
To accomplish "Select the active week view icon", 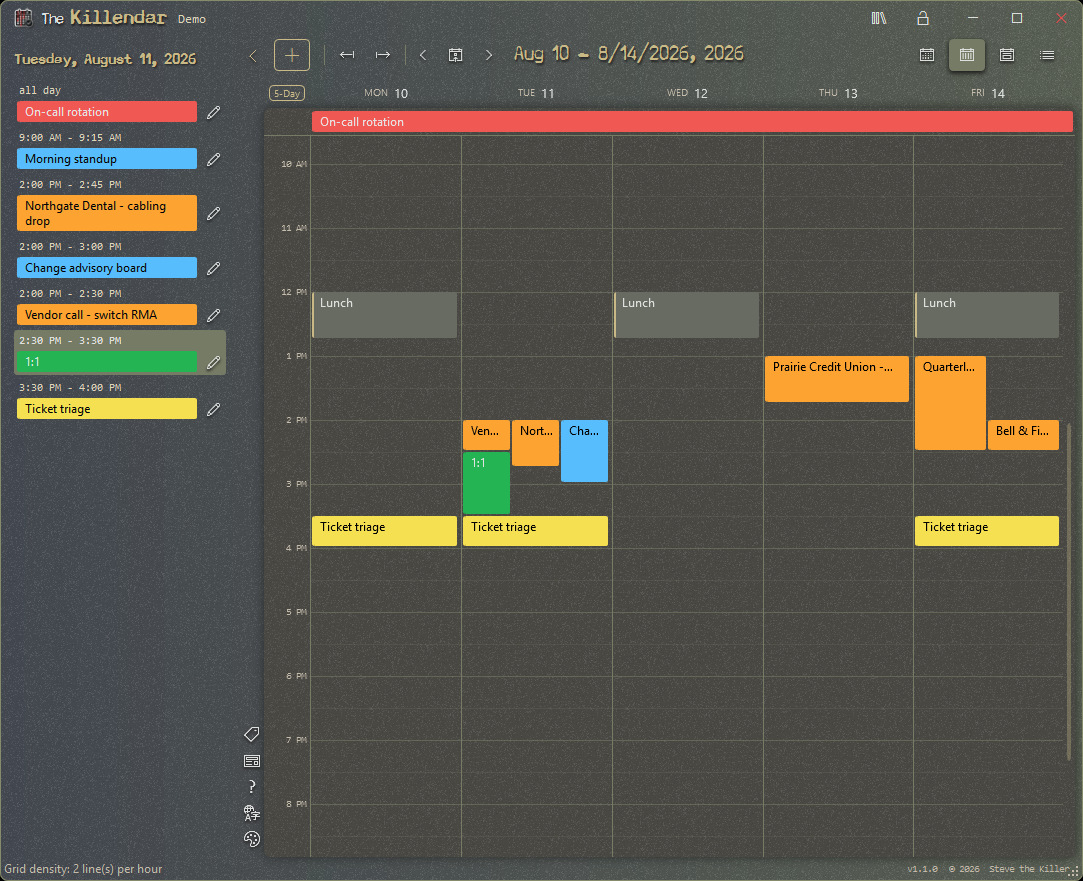I will tap(967, 55).
